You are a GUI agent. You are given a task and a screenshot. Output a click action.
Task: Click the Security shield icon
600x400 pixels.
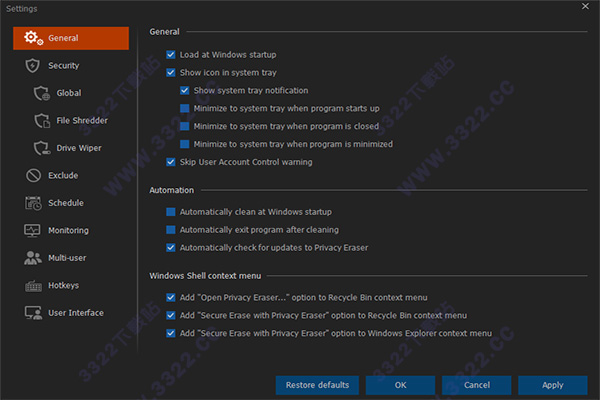point(31,66)
